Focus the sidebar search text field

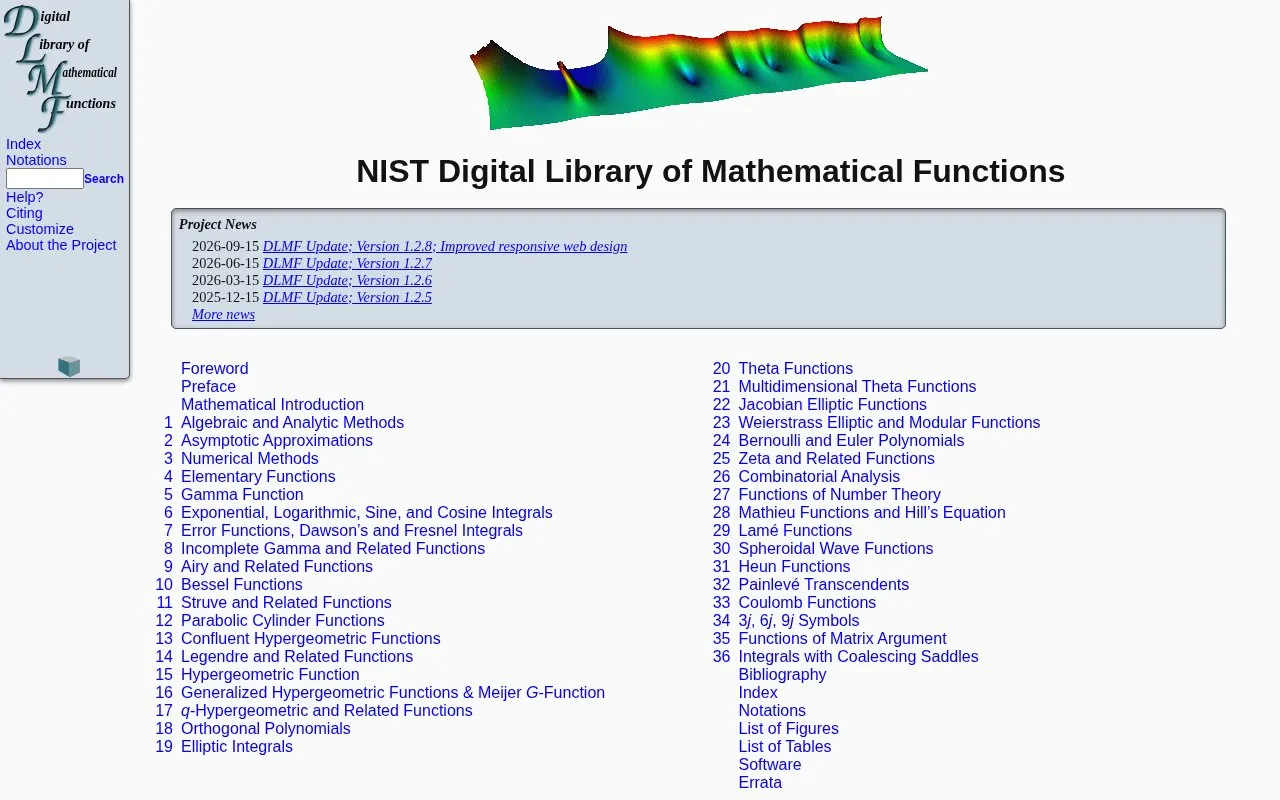[45, 178]
